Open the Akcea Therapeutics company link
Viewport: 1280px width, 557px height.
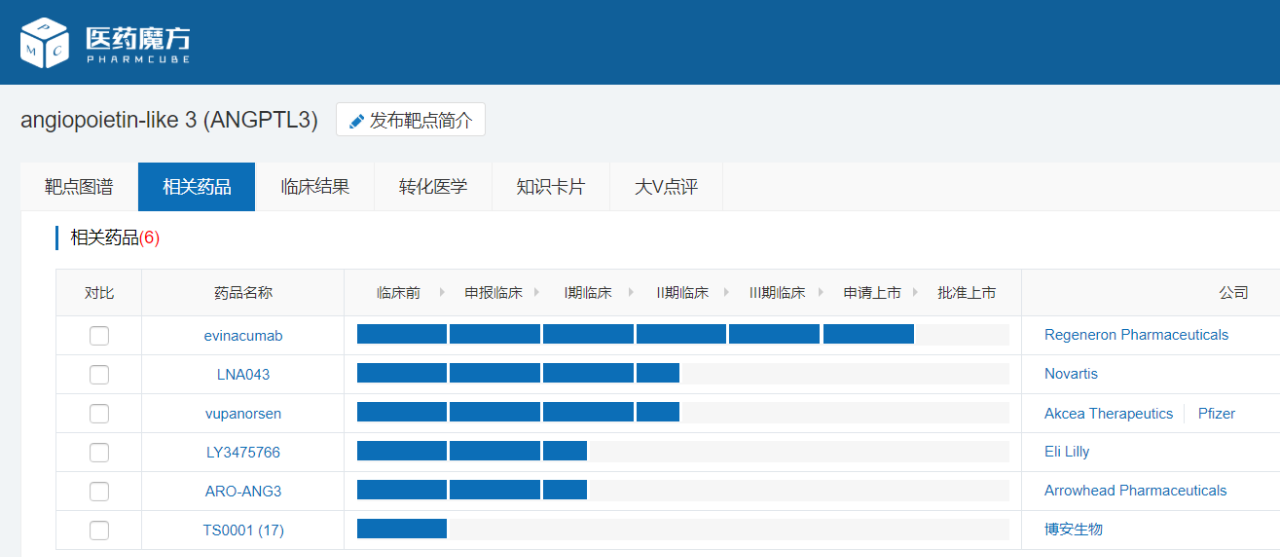click(x=1108, y=413)
